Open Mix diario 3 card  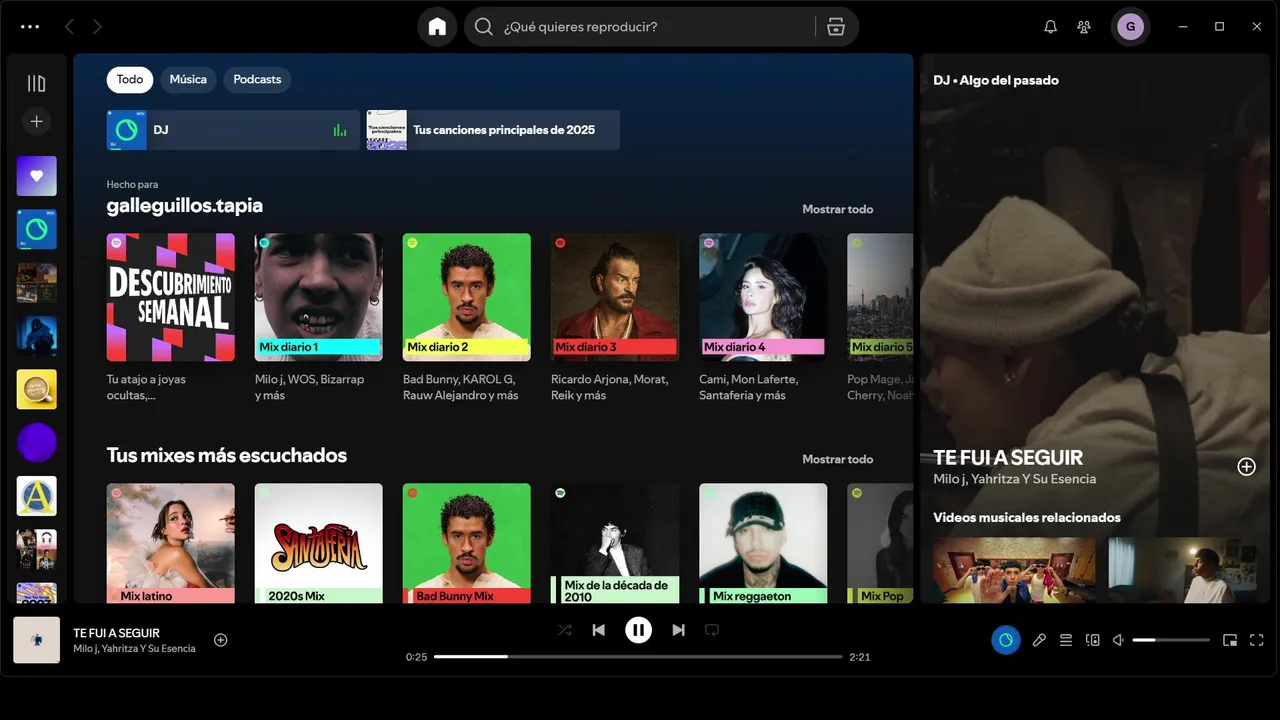pos(615,318)
